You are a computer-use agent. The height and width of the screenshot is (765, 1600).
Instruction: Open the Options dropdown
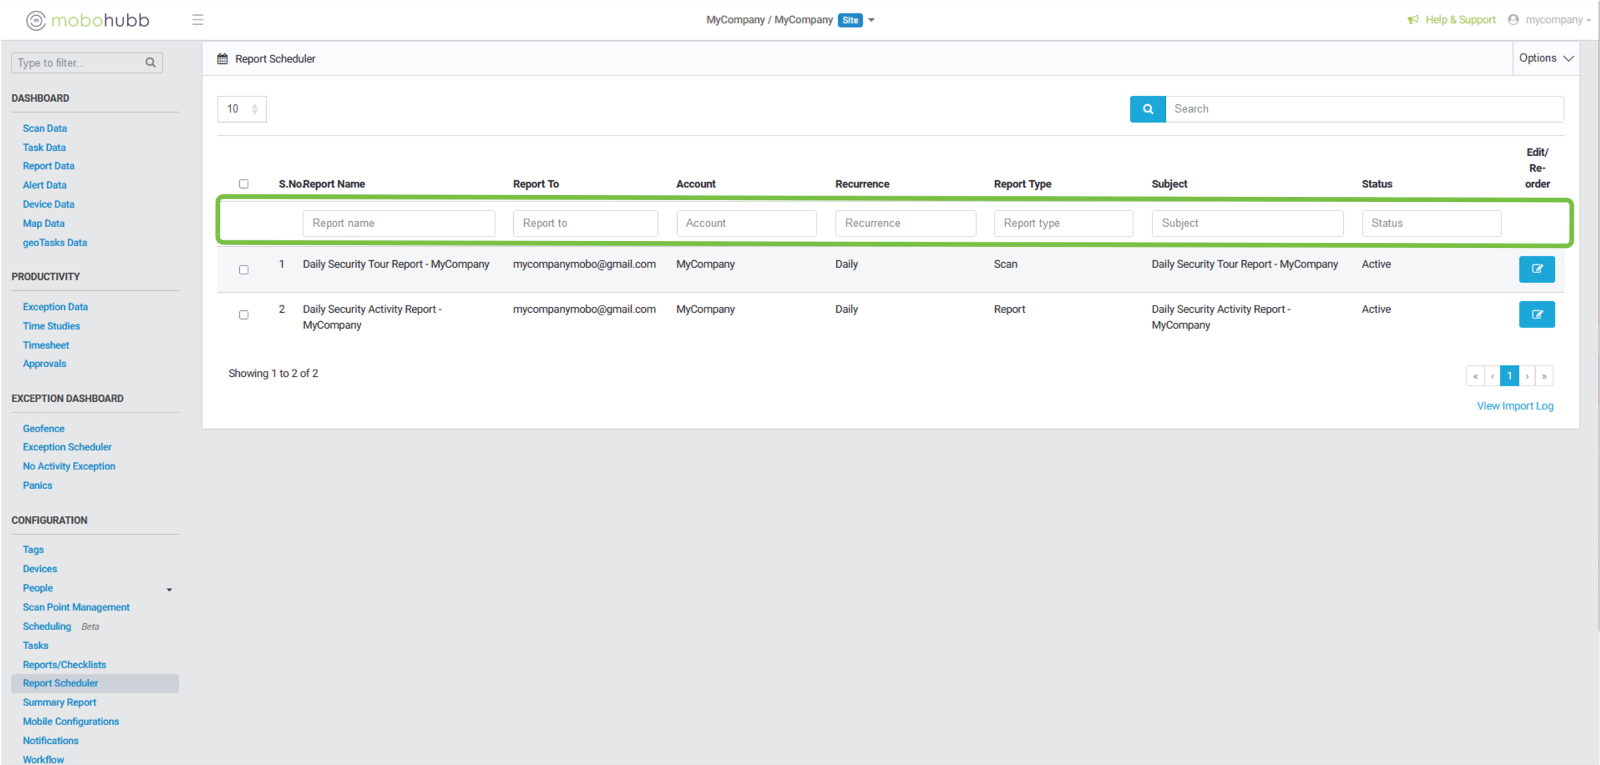point(1545,58)
